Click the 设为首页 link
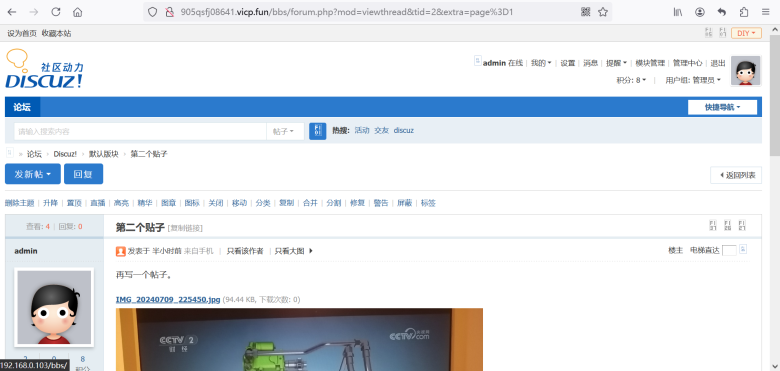This screenshot has height=371, width=780. pos(22,33)
